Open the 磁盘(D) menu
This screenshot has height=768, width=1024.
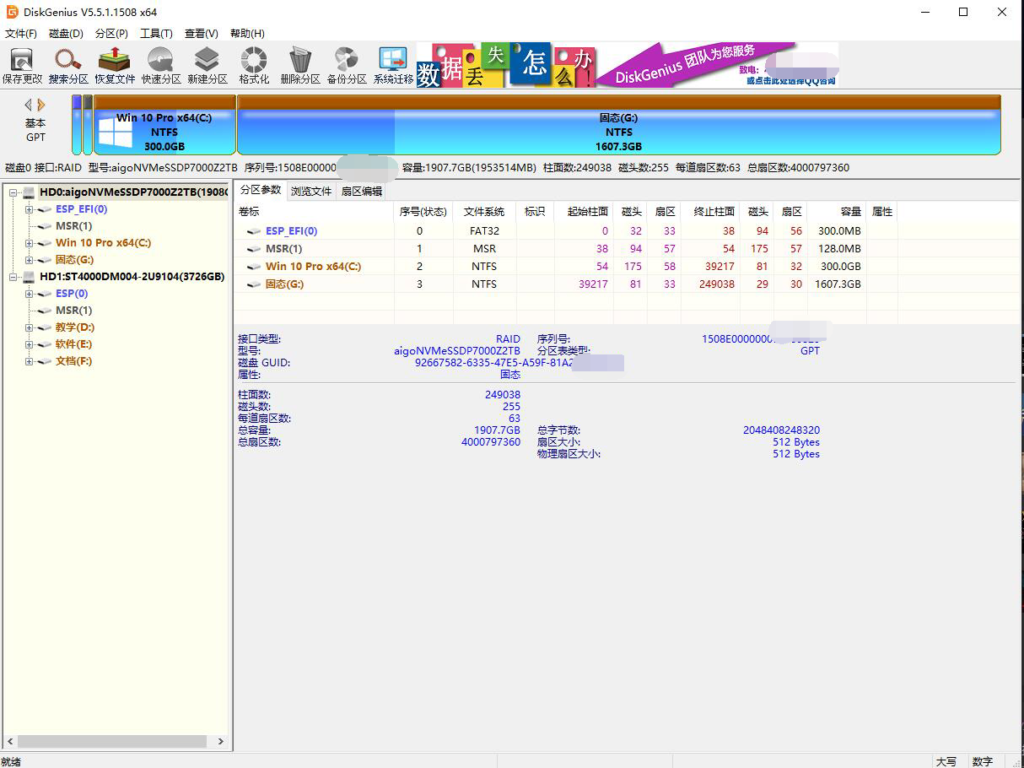click(x=66, y=33)
